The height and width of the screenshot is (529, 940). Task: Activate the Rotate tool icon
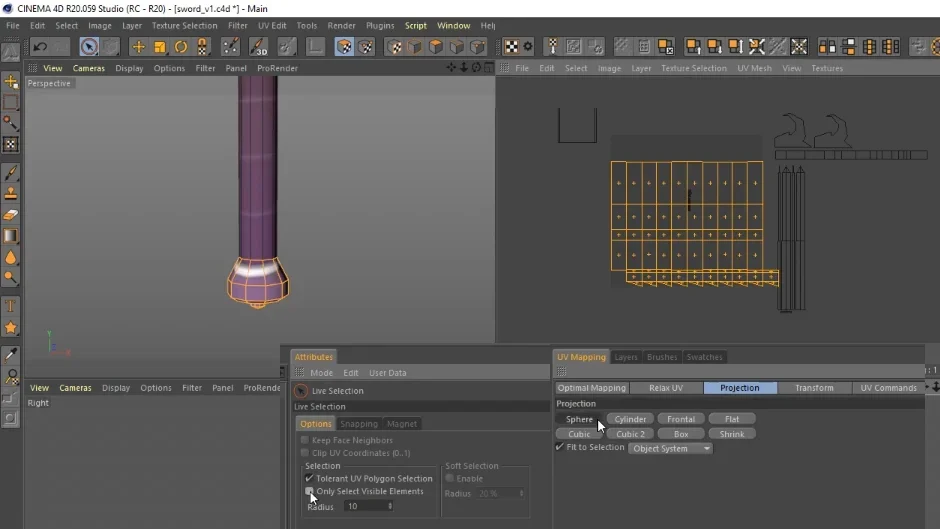[x=180, y=47]
